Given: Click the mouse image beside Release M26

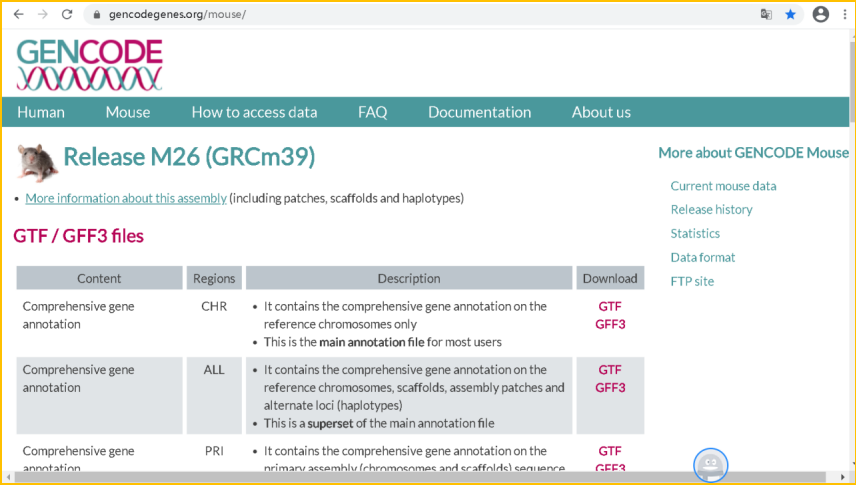Looking at the screenshot, I should [37, 159].
